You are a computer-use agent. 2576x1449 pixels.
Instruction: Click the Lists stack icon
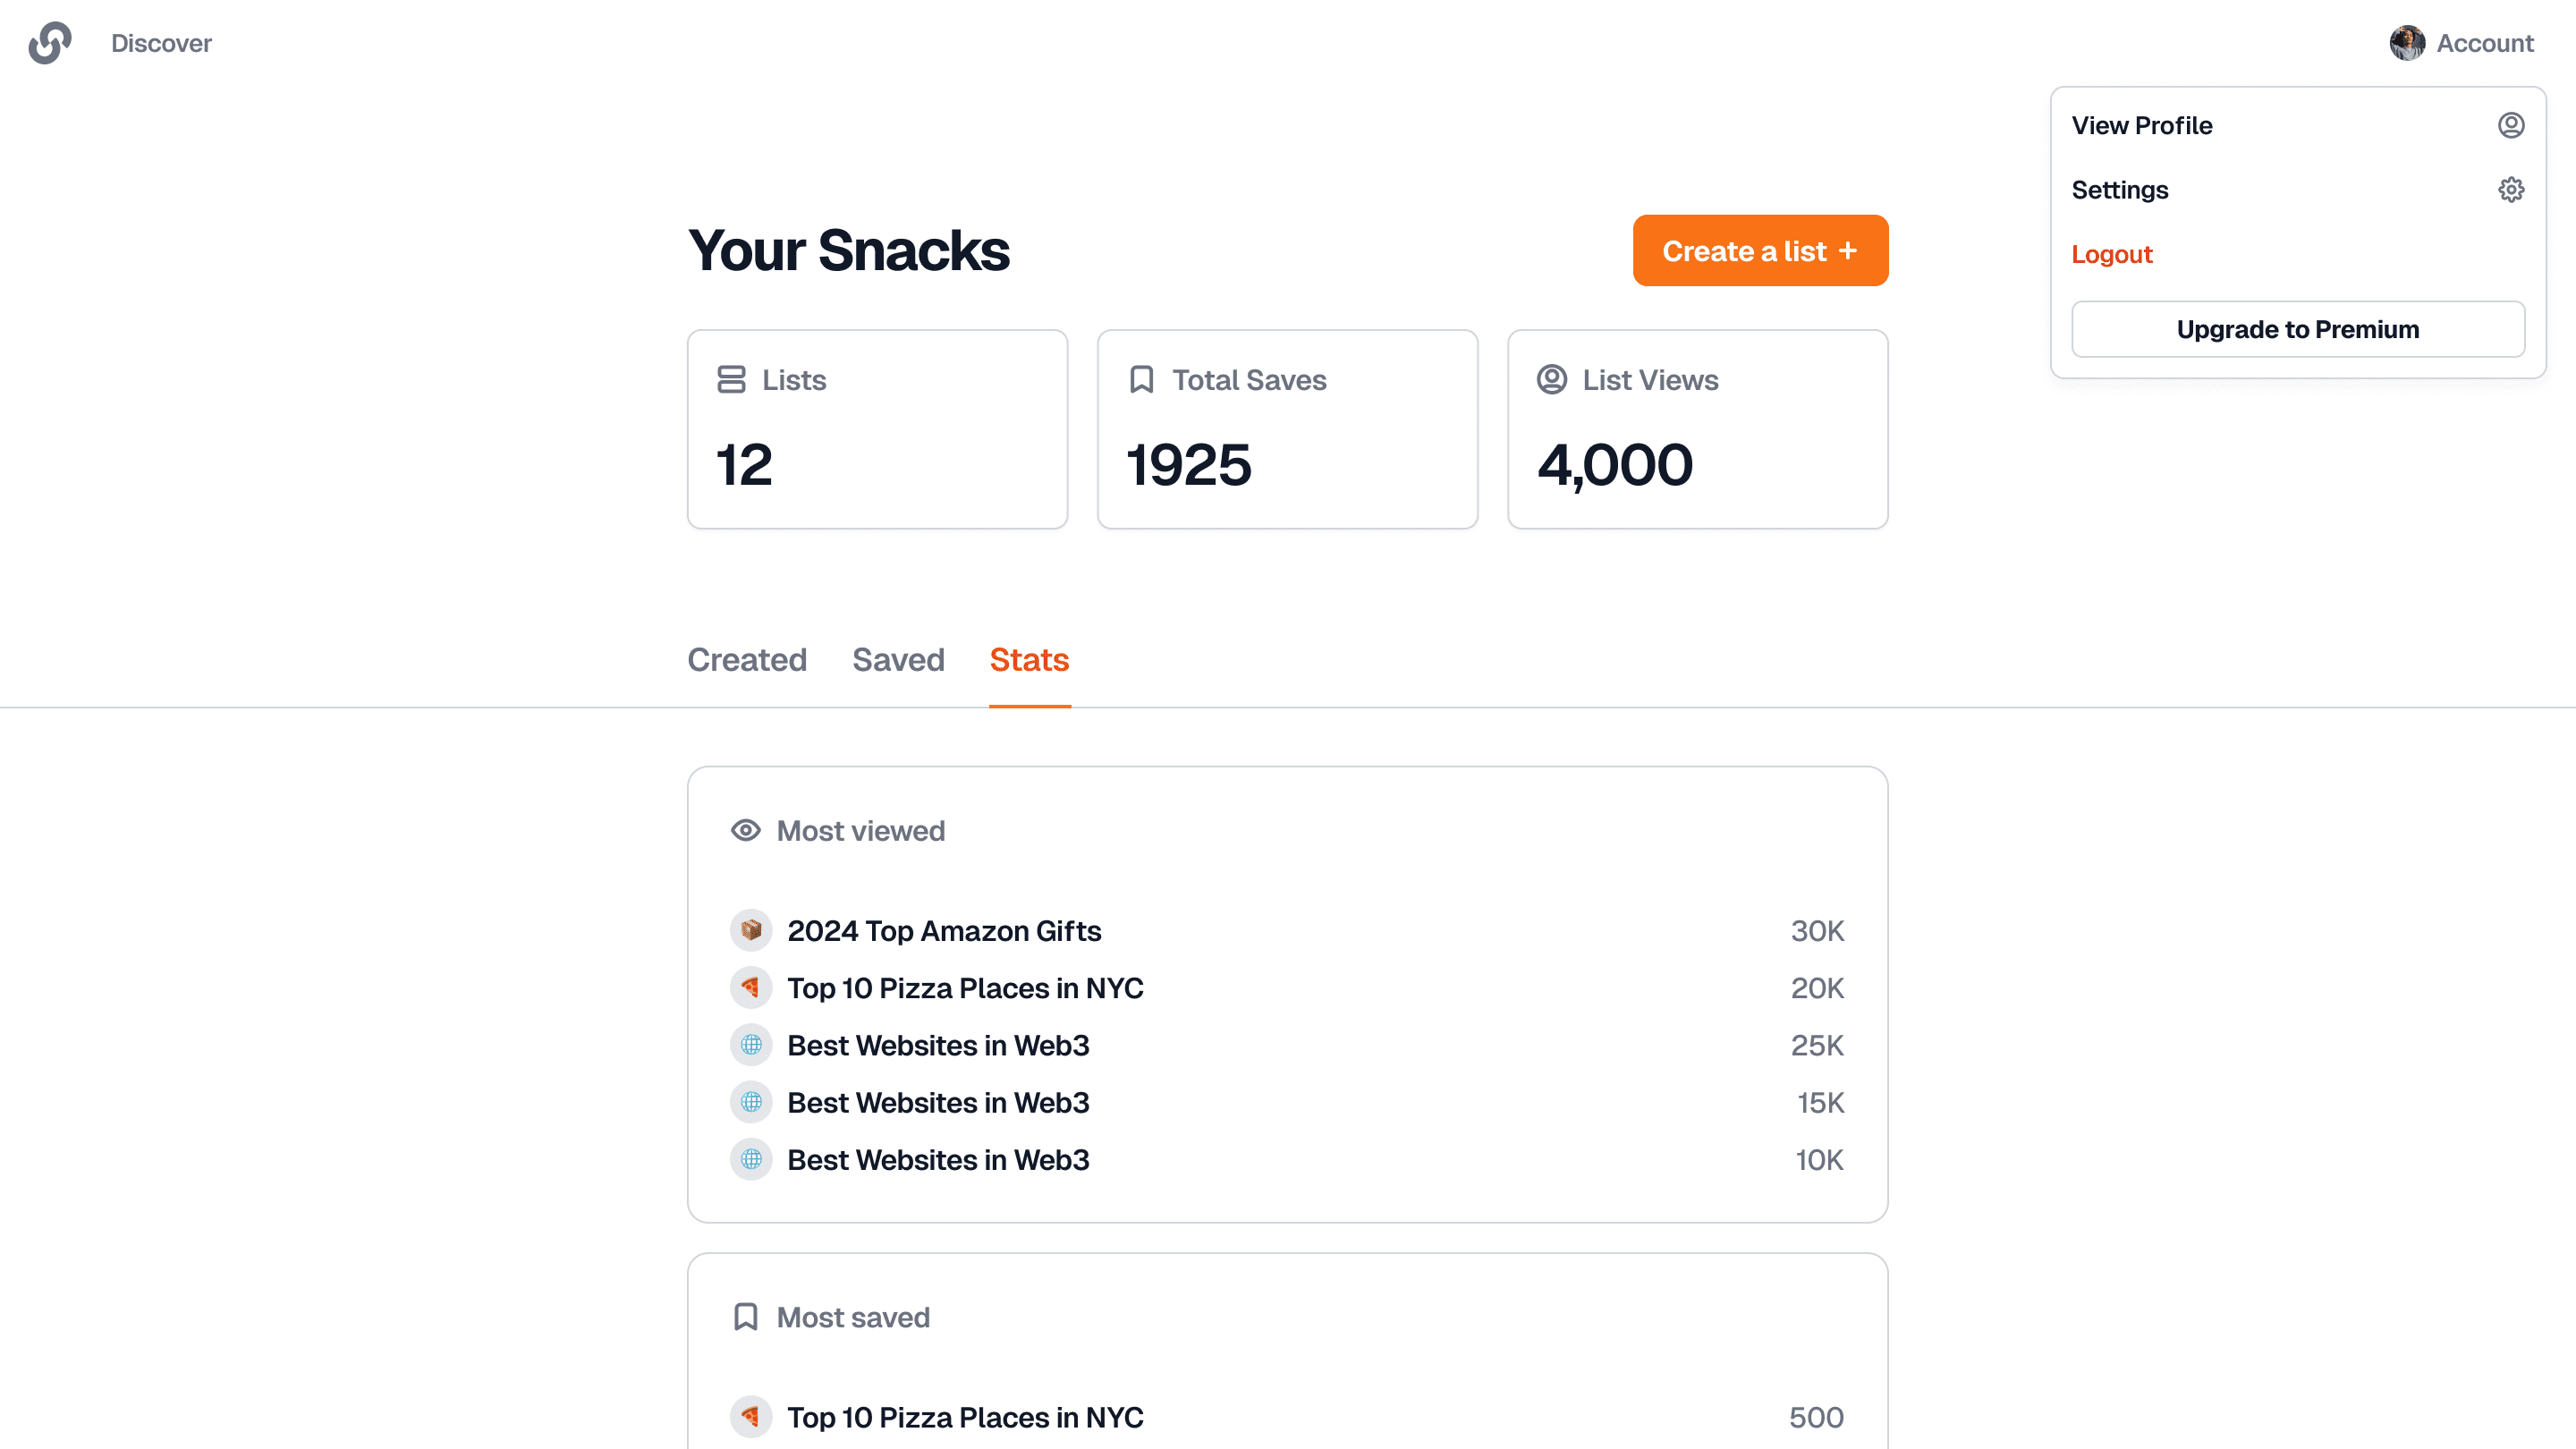coord(731,380)
